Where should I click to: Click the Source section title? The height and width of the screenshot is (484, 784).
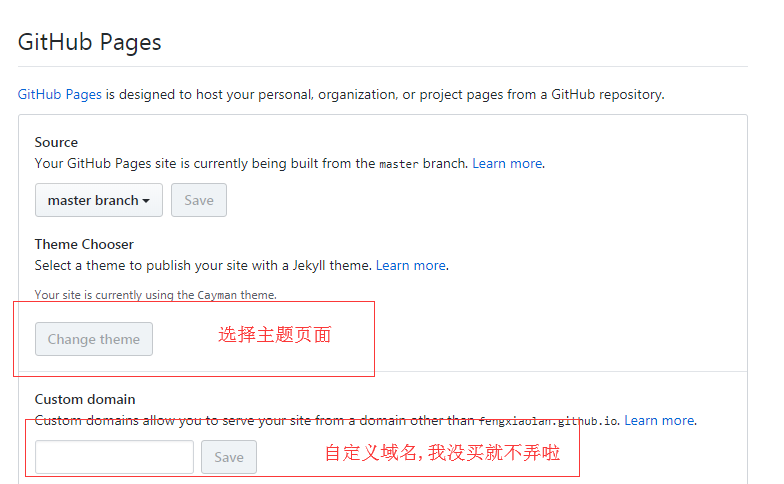coord(56,142)
